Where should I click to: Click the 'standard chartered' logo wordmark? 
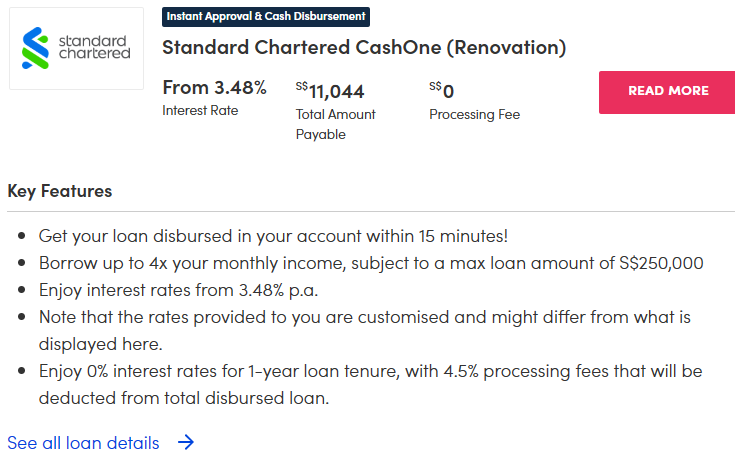coord(95,47)
